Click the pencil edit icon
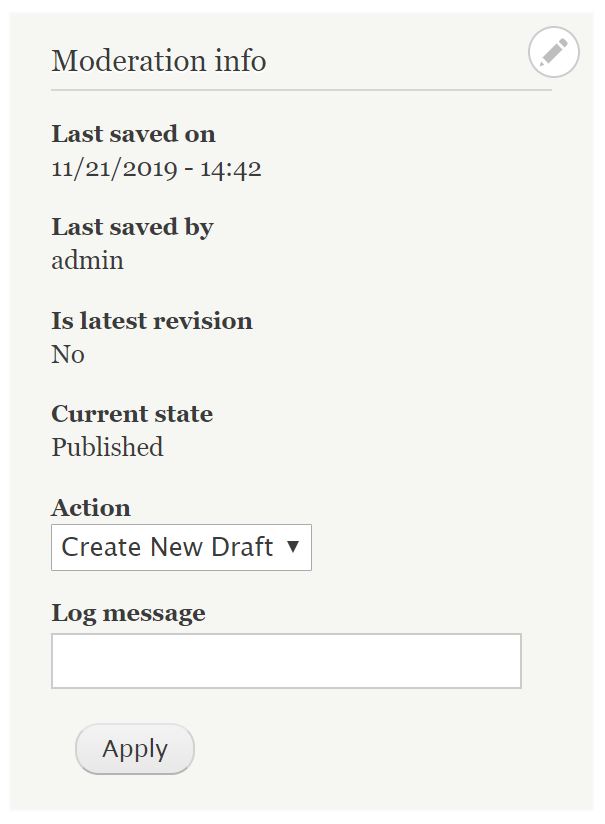This screenshot has height=824, width=605. coord(553,52)
